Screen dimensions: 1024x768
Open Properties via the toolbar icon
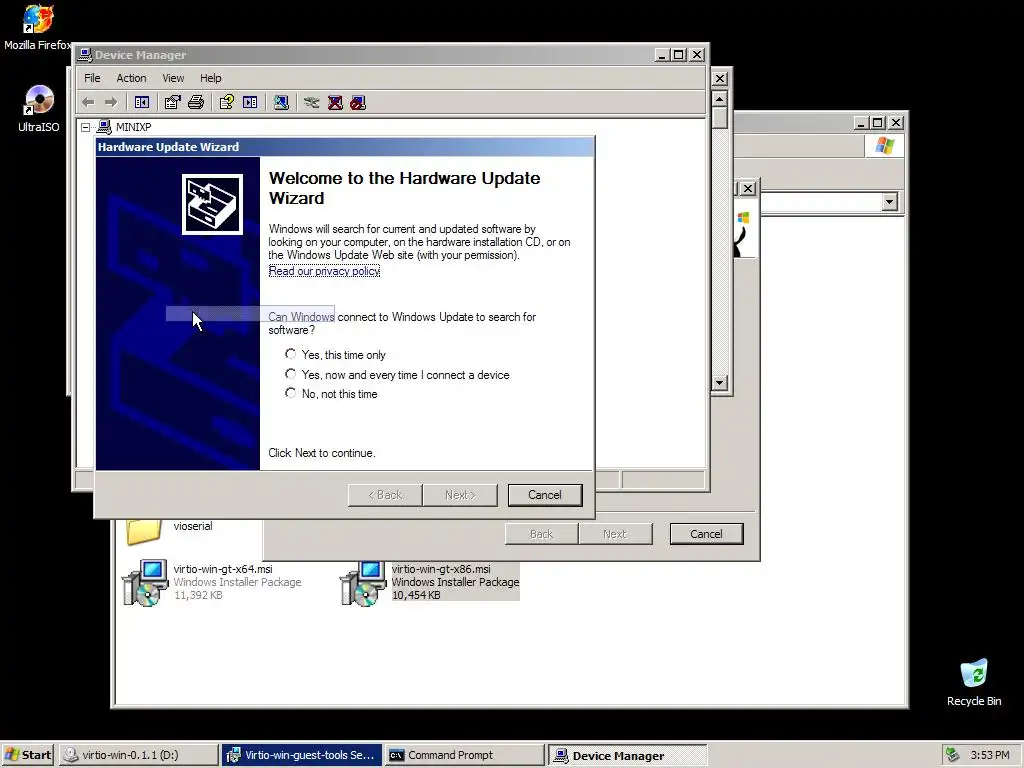tap(172, 103)
